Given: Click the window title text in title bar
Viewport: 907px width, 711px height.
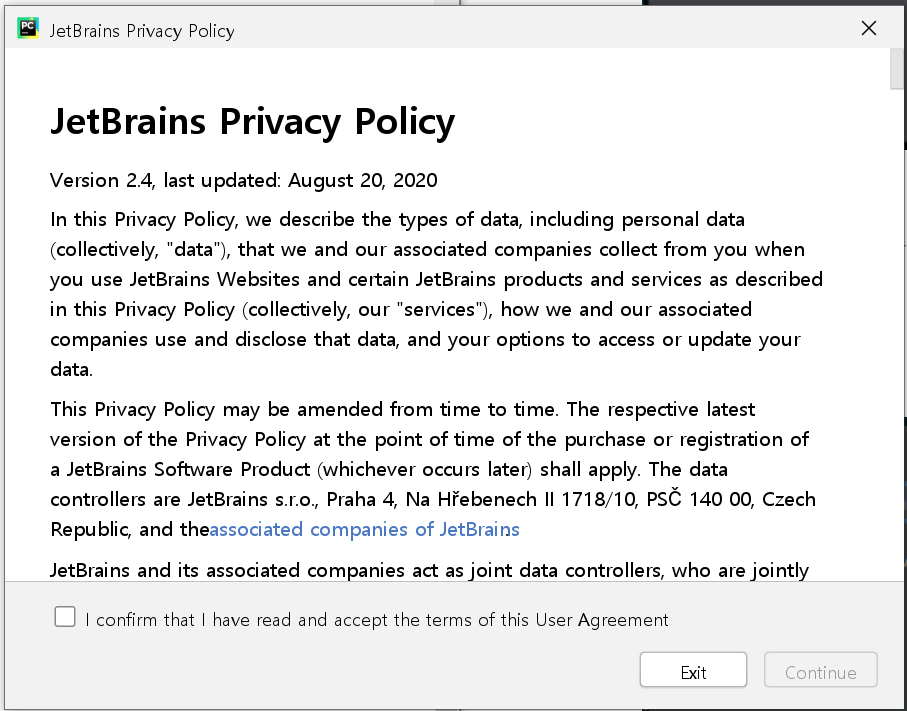Looking at the screenshot, I should coord(142,31).
